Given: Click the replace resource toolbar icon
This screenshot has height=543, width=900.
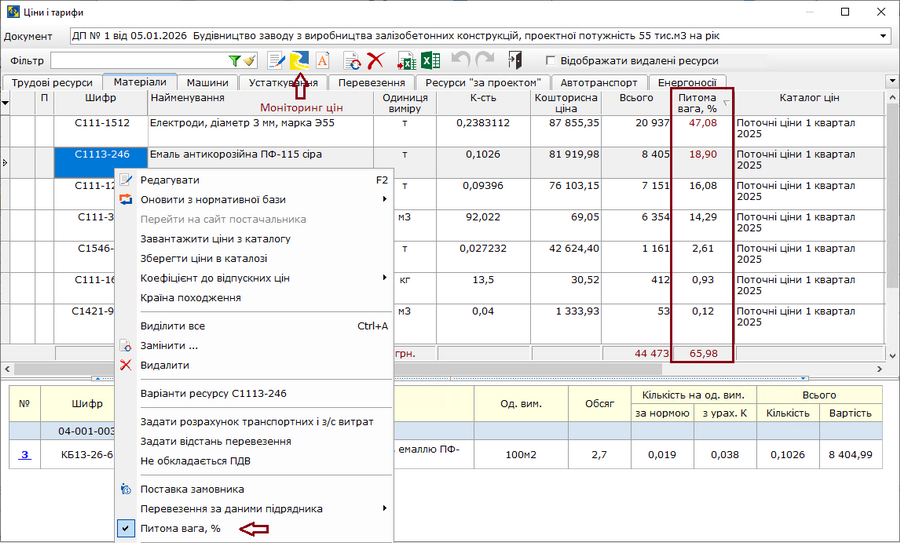Looking at the screenshot, I should (352, 61).
